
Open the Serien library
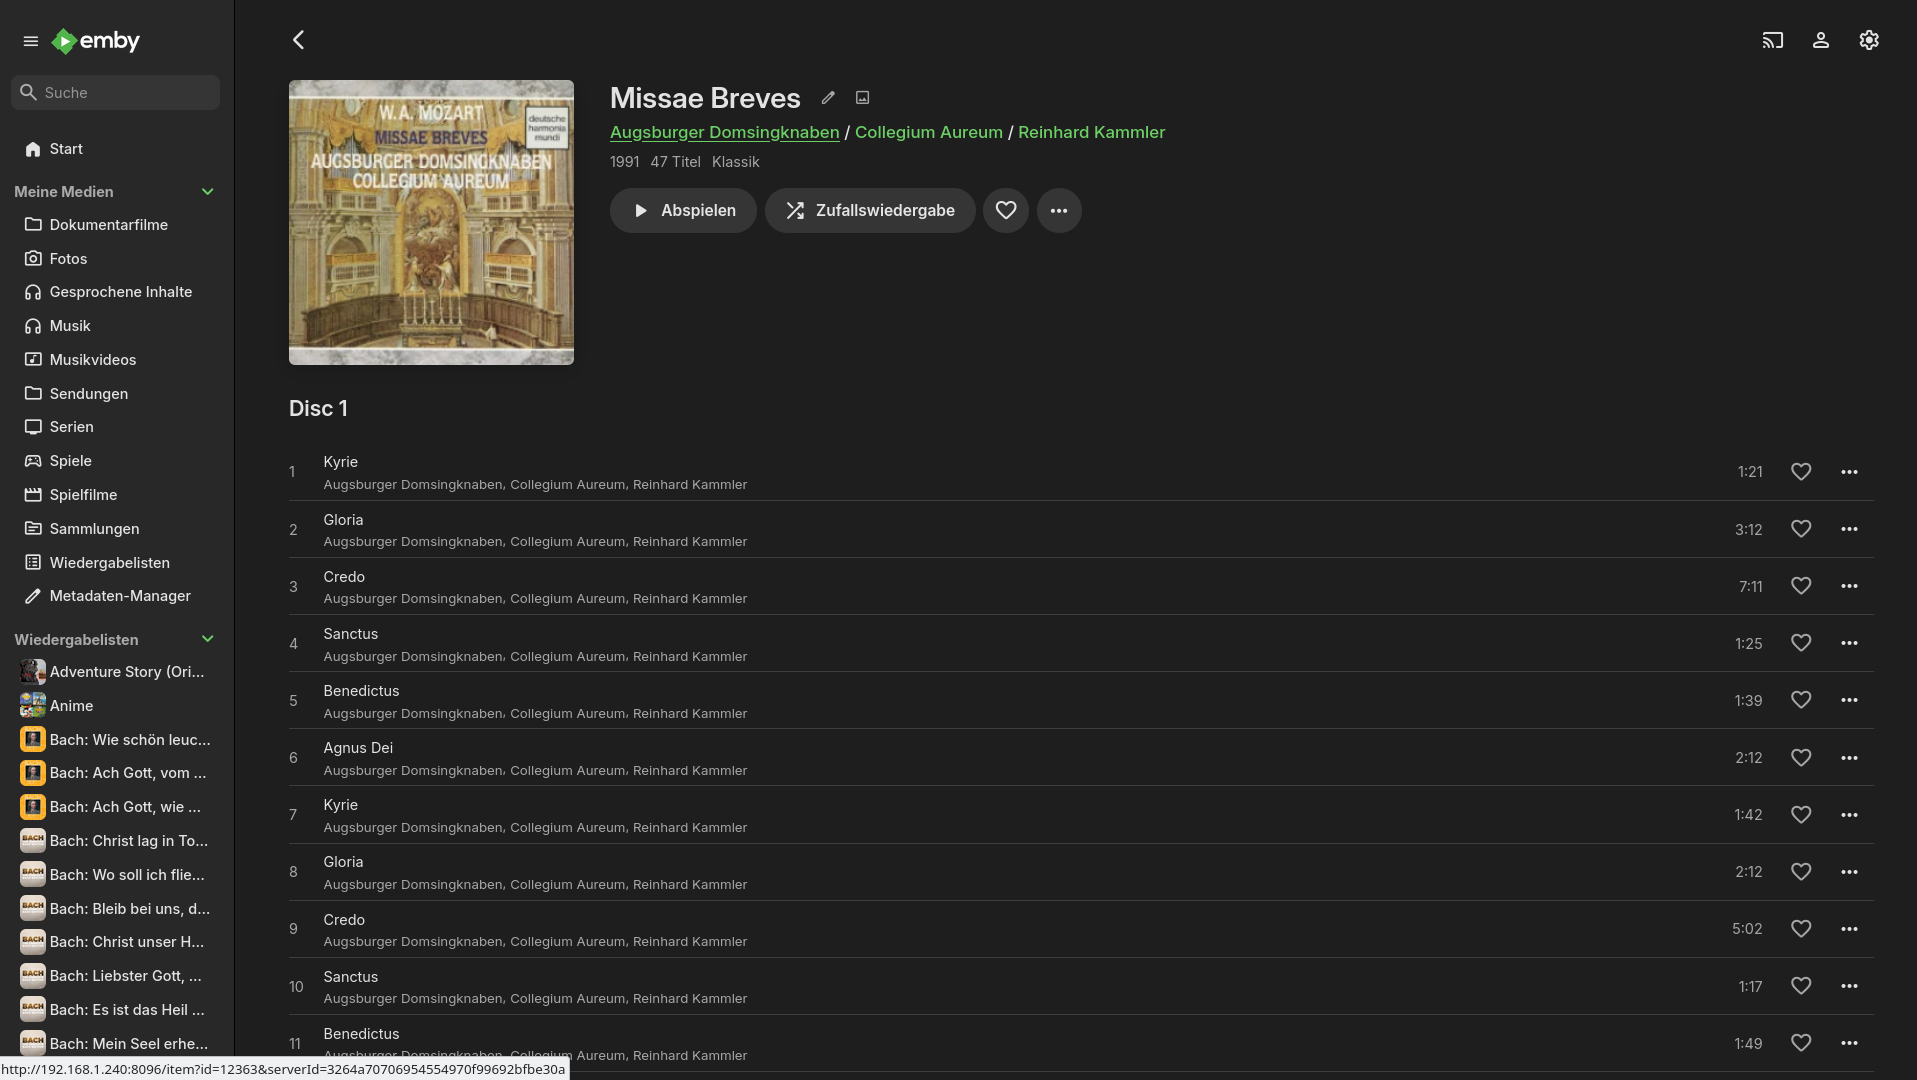click(117, 427)
